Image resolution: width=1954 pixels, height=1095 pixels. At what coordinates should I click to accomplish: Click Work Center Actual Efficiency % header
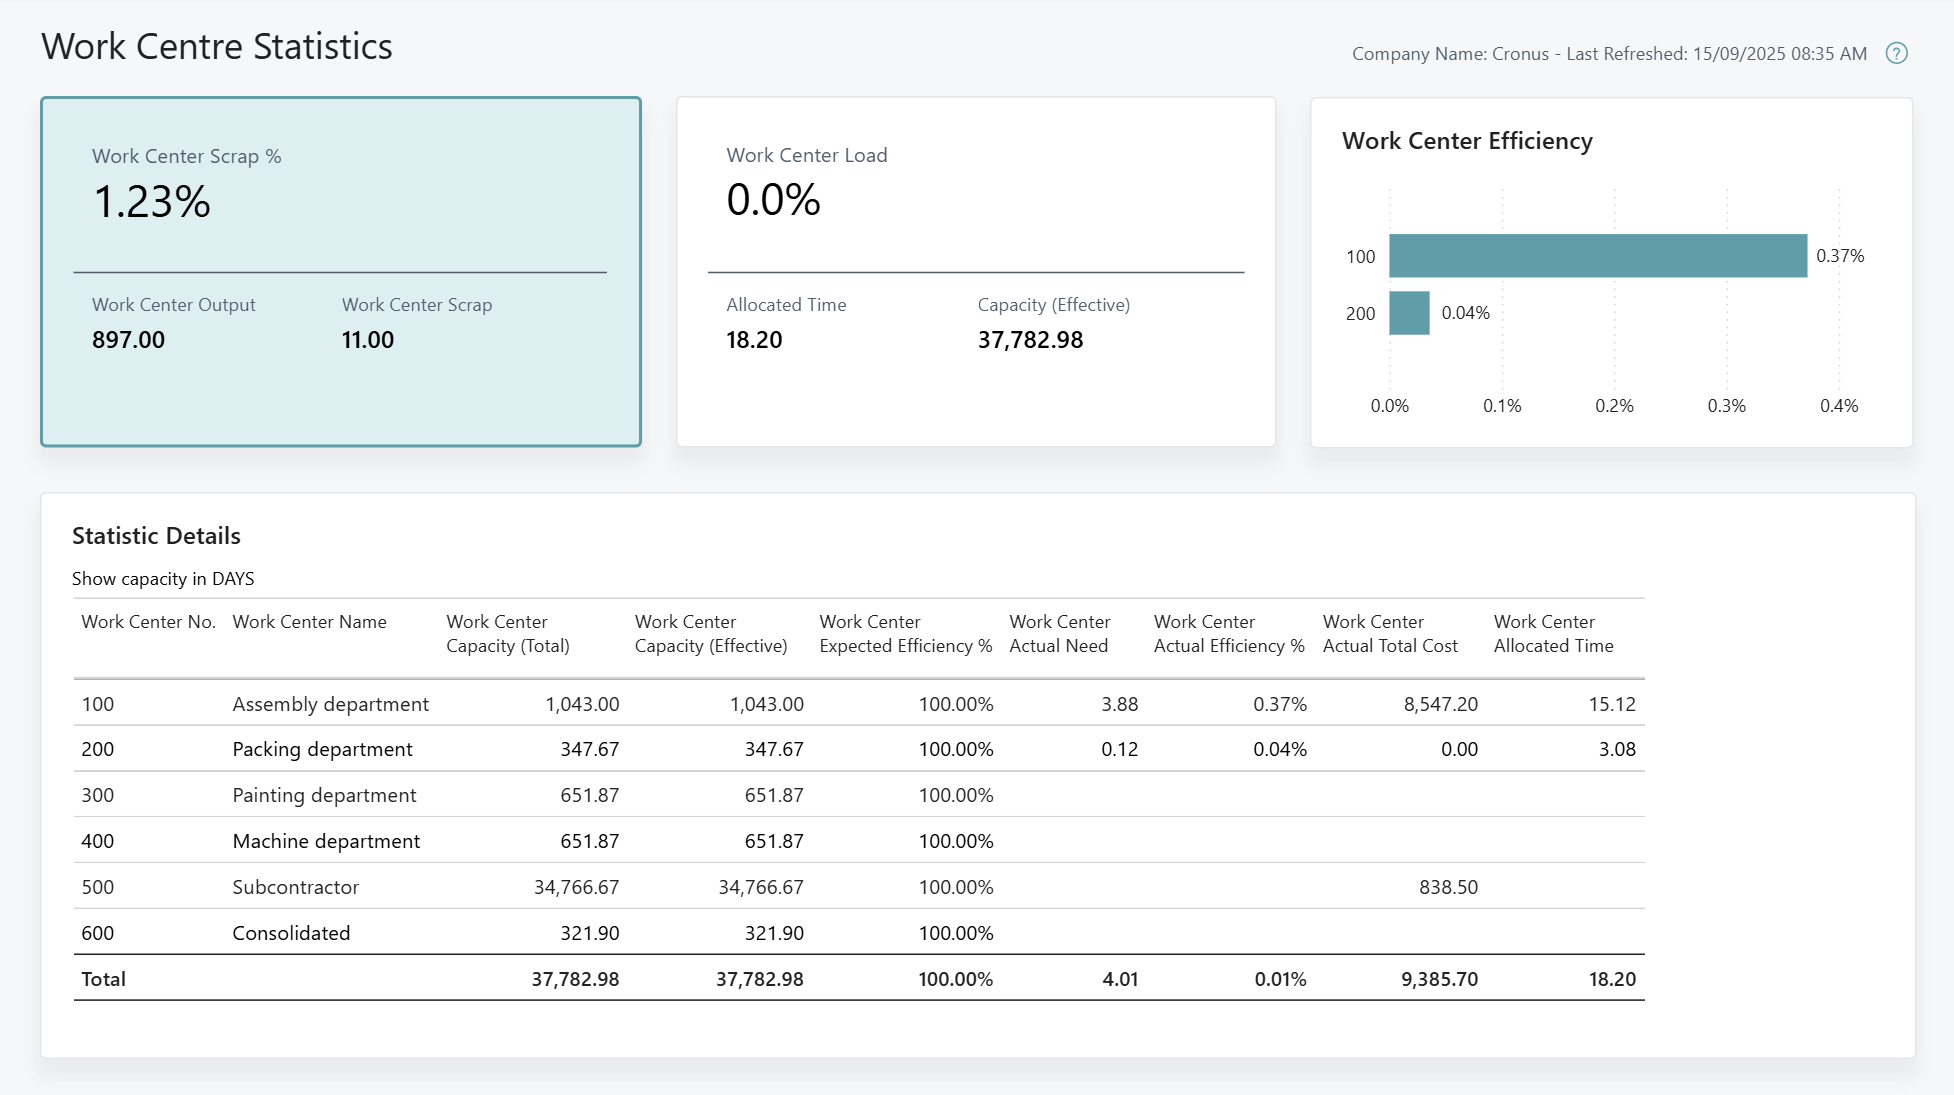1228,634
